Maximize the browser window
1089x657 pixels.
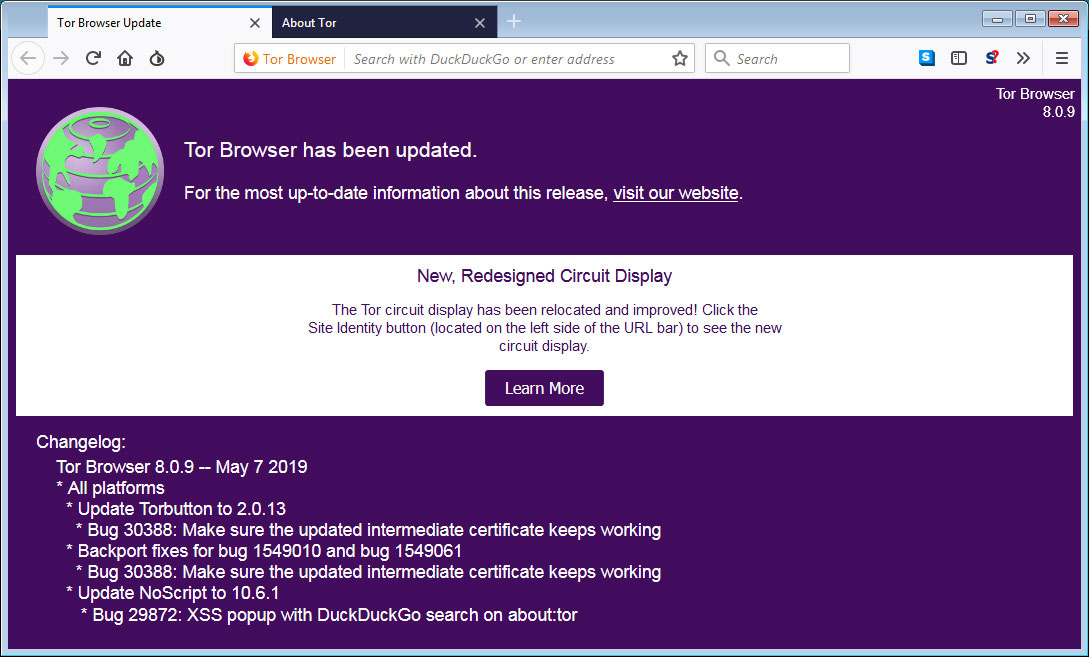(x=1030, y=19)
